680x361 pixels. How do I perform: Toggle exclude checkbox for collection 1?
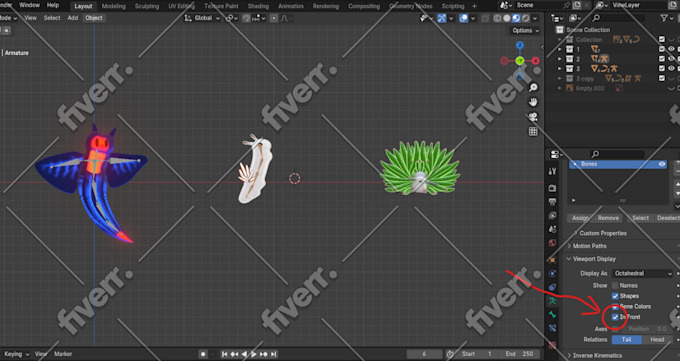pyautogui.click(x=662, y=49)
